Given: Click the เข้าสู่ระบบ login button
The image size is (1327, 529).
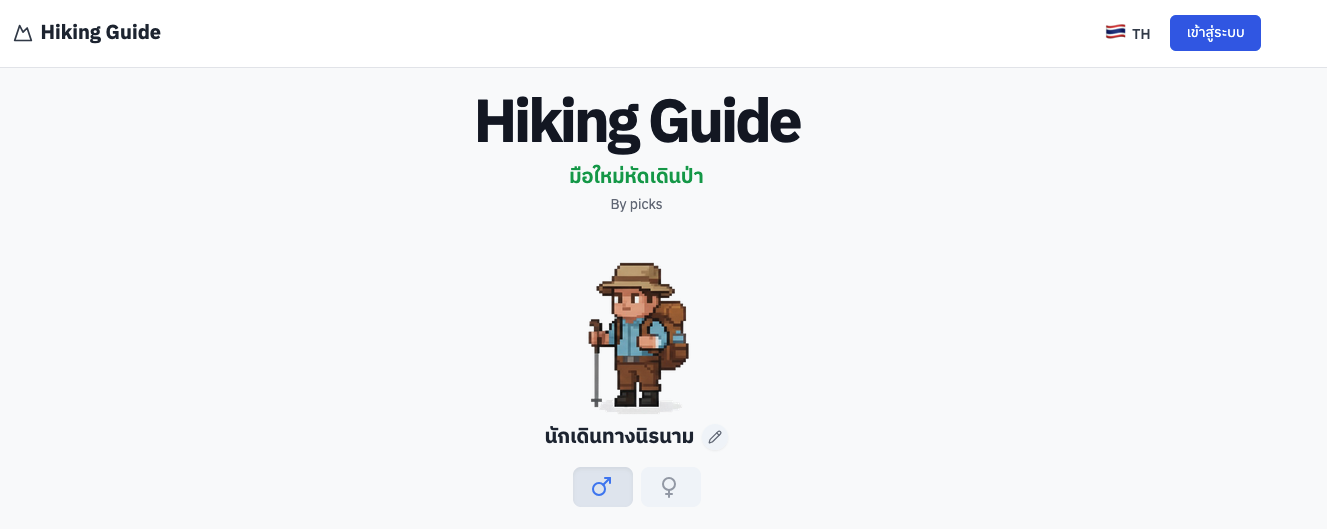Looking at the screenshot, I should (x=1215, y=33).
